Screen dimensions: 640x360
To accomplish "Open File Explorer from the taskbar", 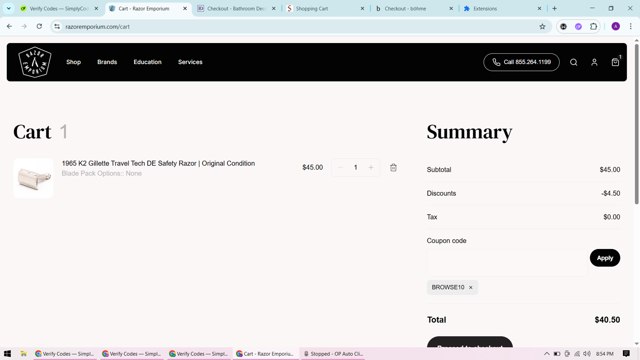I will (24, 353).
